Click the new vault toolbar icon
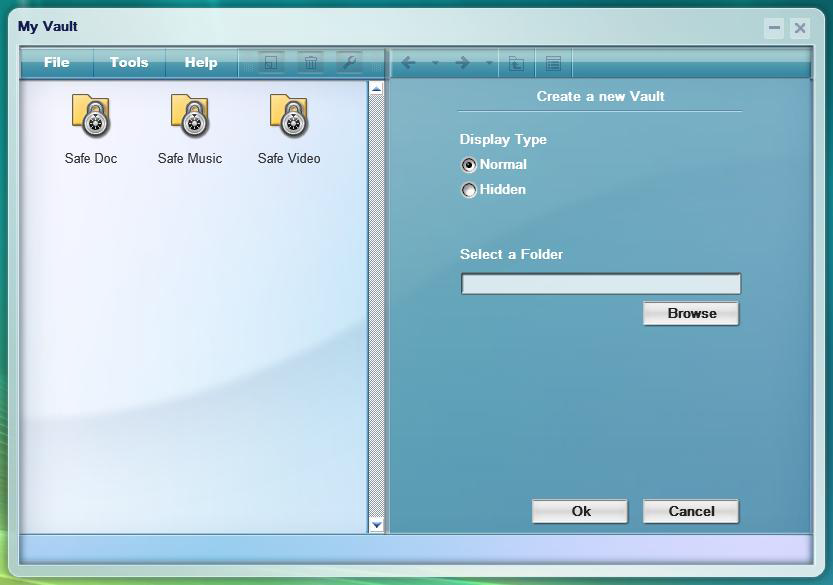 point(271,63)
